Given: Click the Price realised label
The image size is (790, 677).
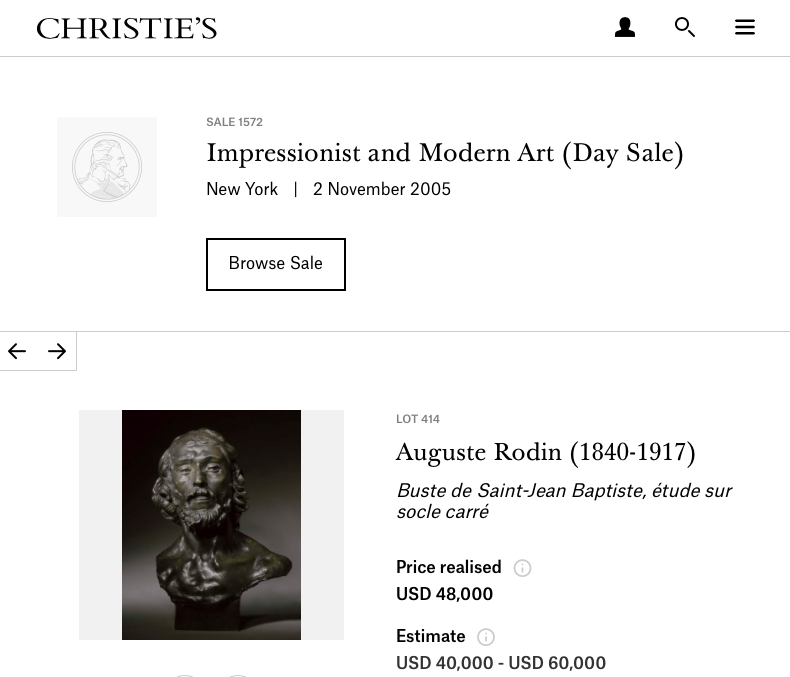Looking at the screenshot, I should (448, 567).
